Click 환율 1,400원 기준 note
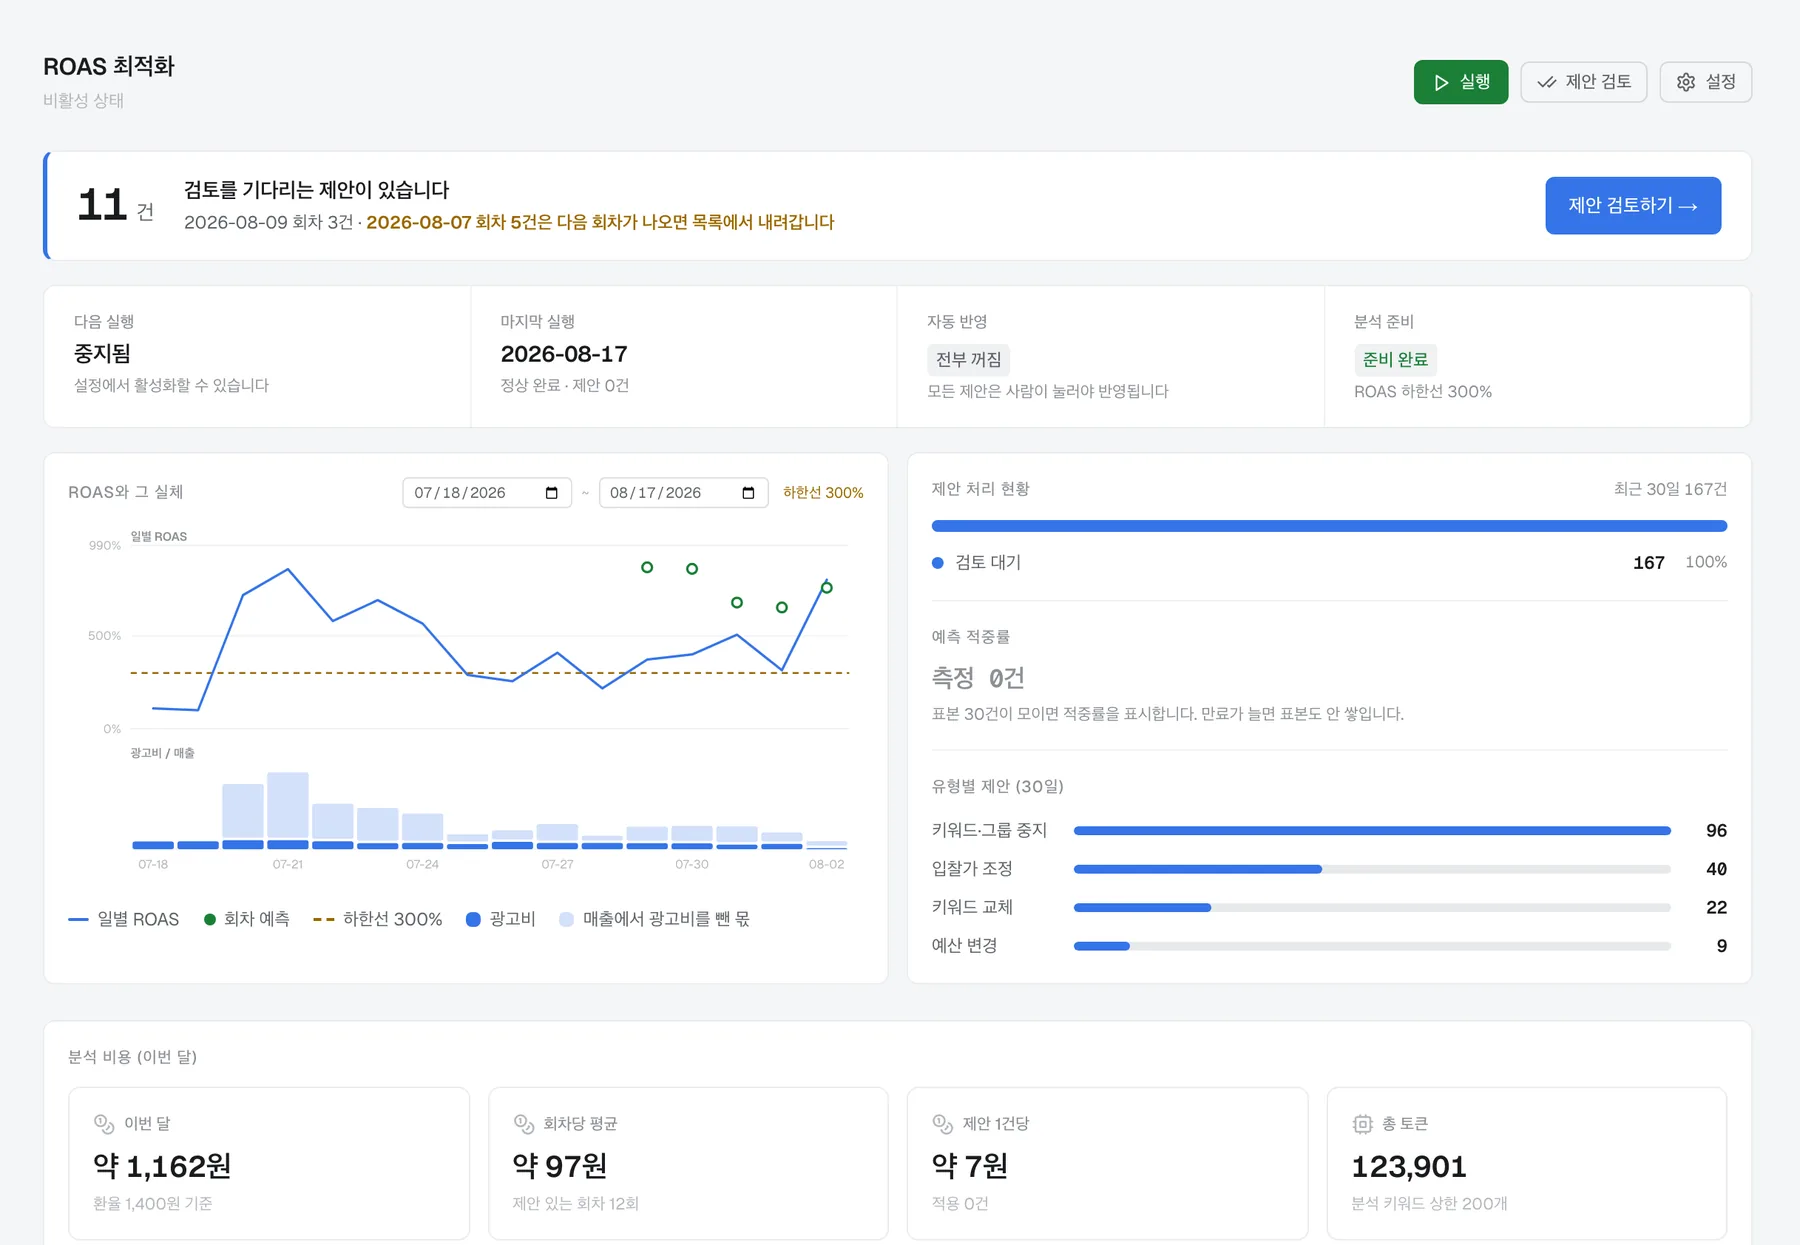 point(153,1204)
